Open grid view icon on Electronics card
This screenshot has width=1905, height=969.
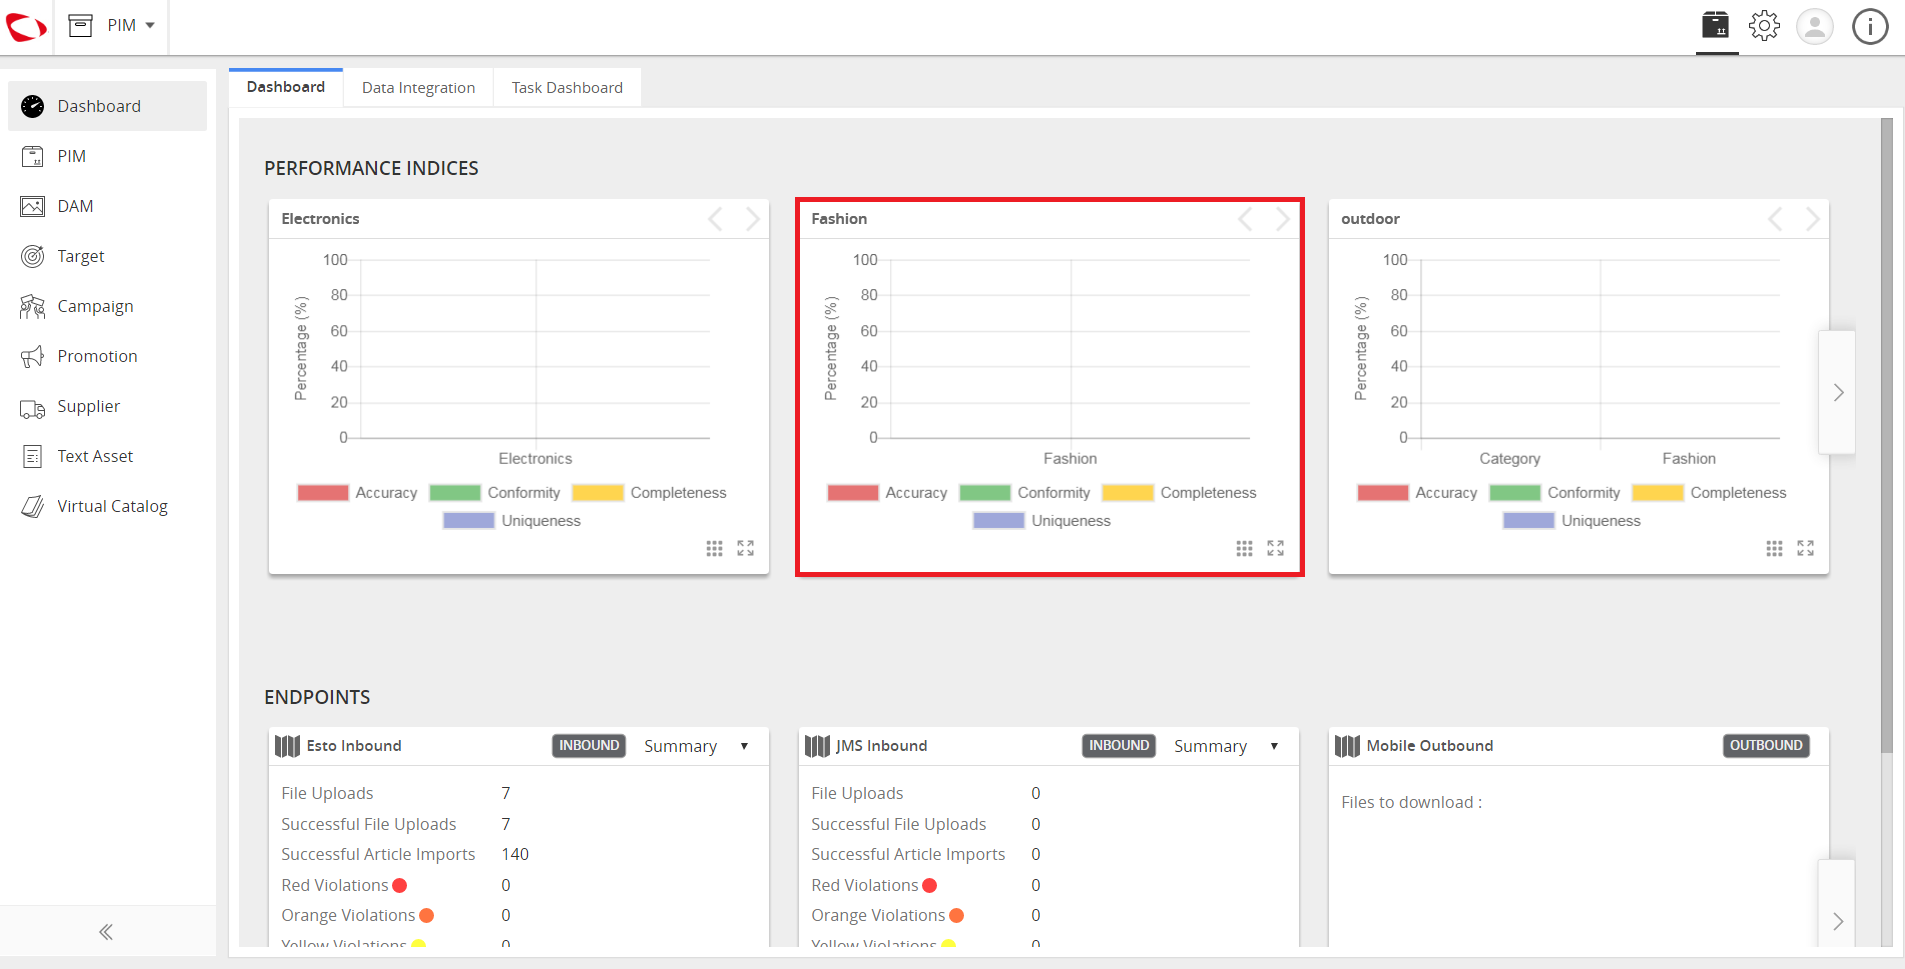click(714, 548)
